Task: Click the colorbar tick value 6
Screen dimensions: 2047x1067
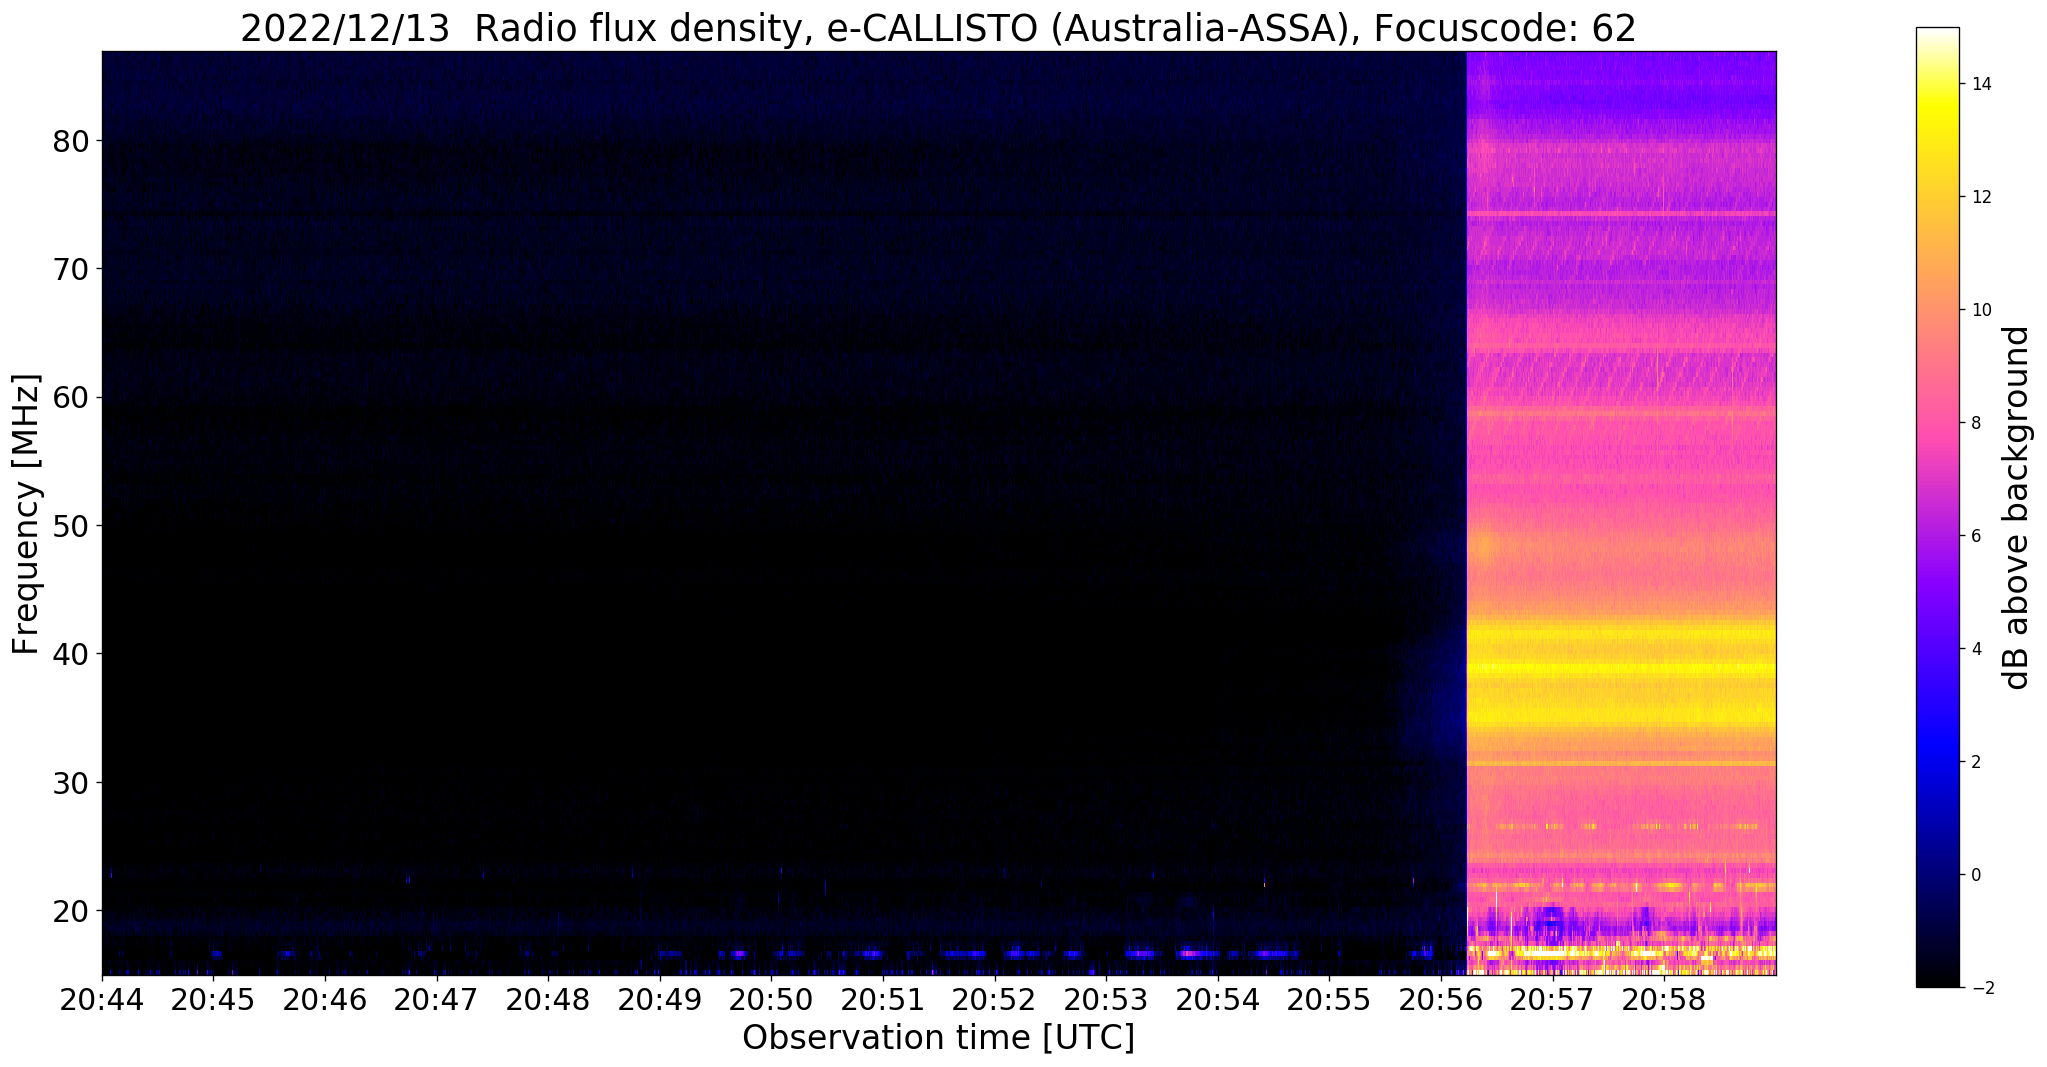Action: point(1974,536)
